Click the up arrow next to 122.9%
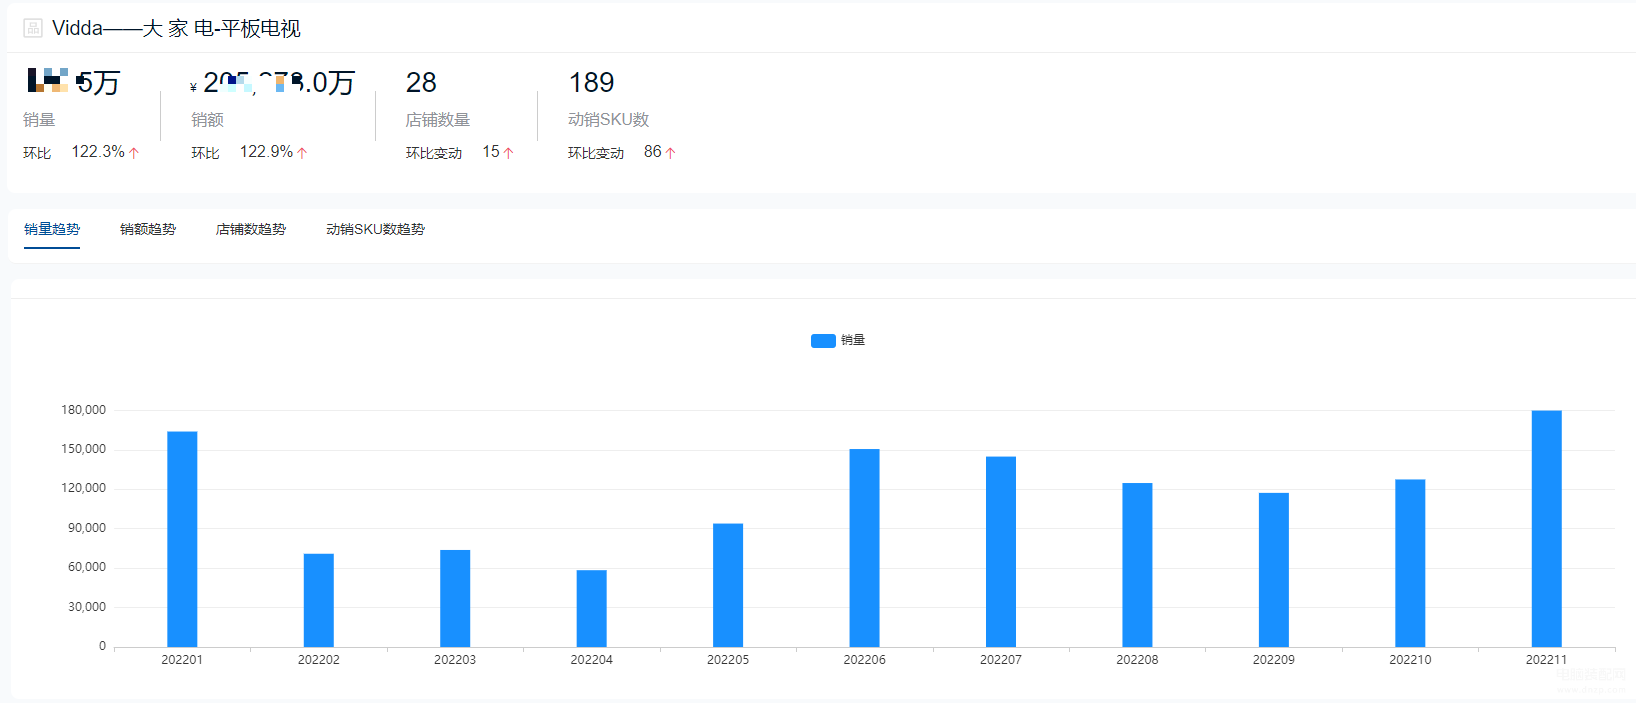This screenshot has height=703, width=1636. (x=302, y=153)
